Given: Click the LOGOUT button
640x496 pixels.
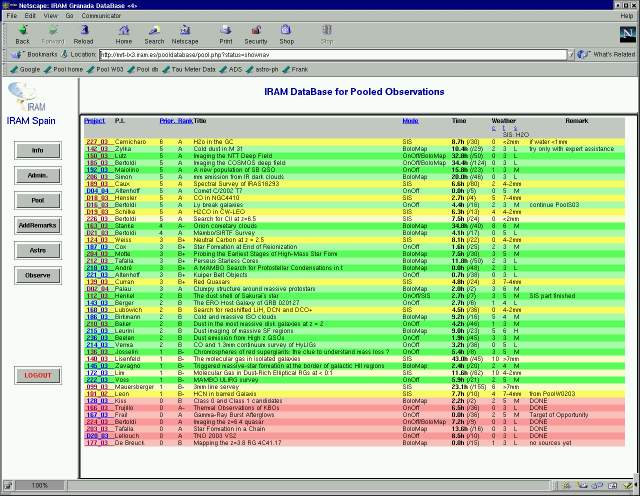Looking at the screenshot, I should pos(38,375).
